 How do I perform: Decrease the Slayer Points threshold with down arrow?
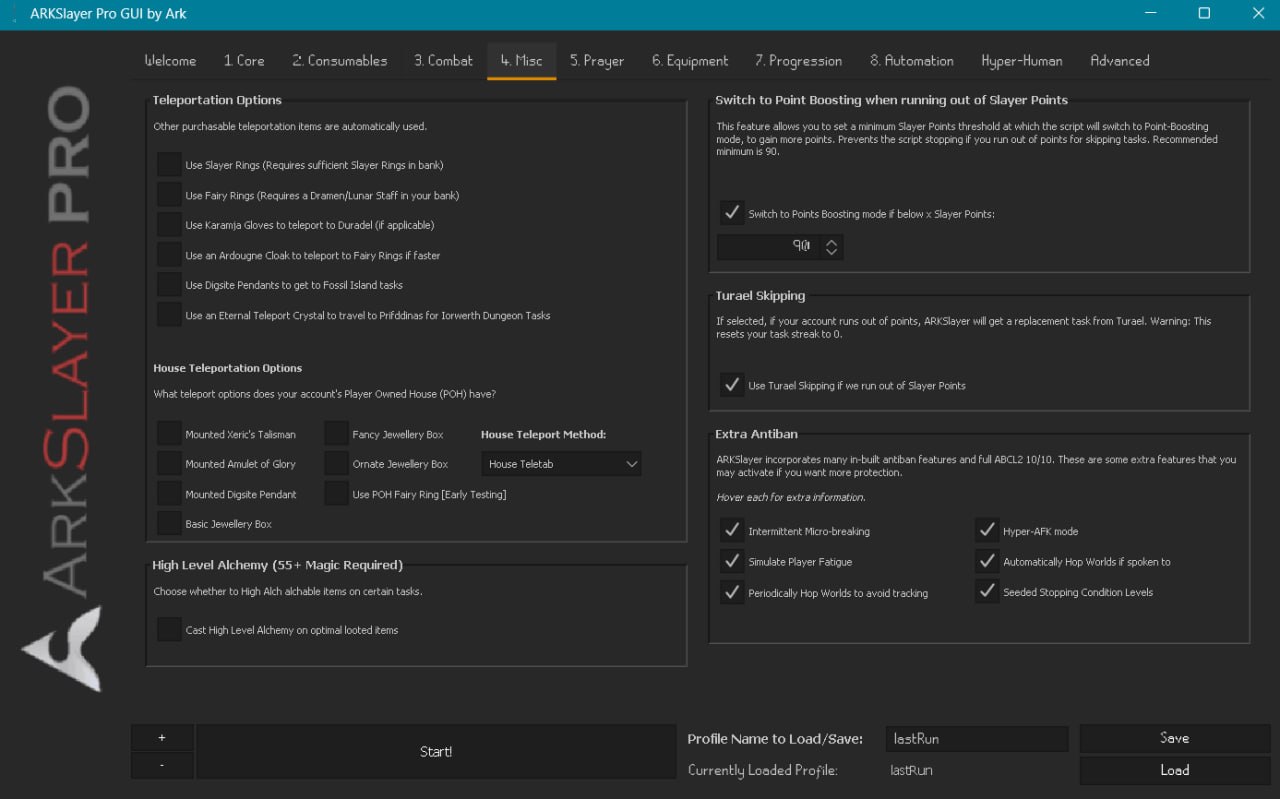tap(831, 252)
